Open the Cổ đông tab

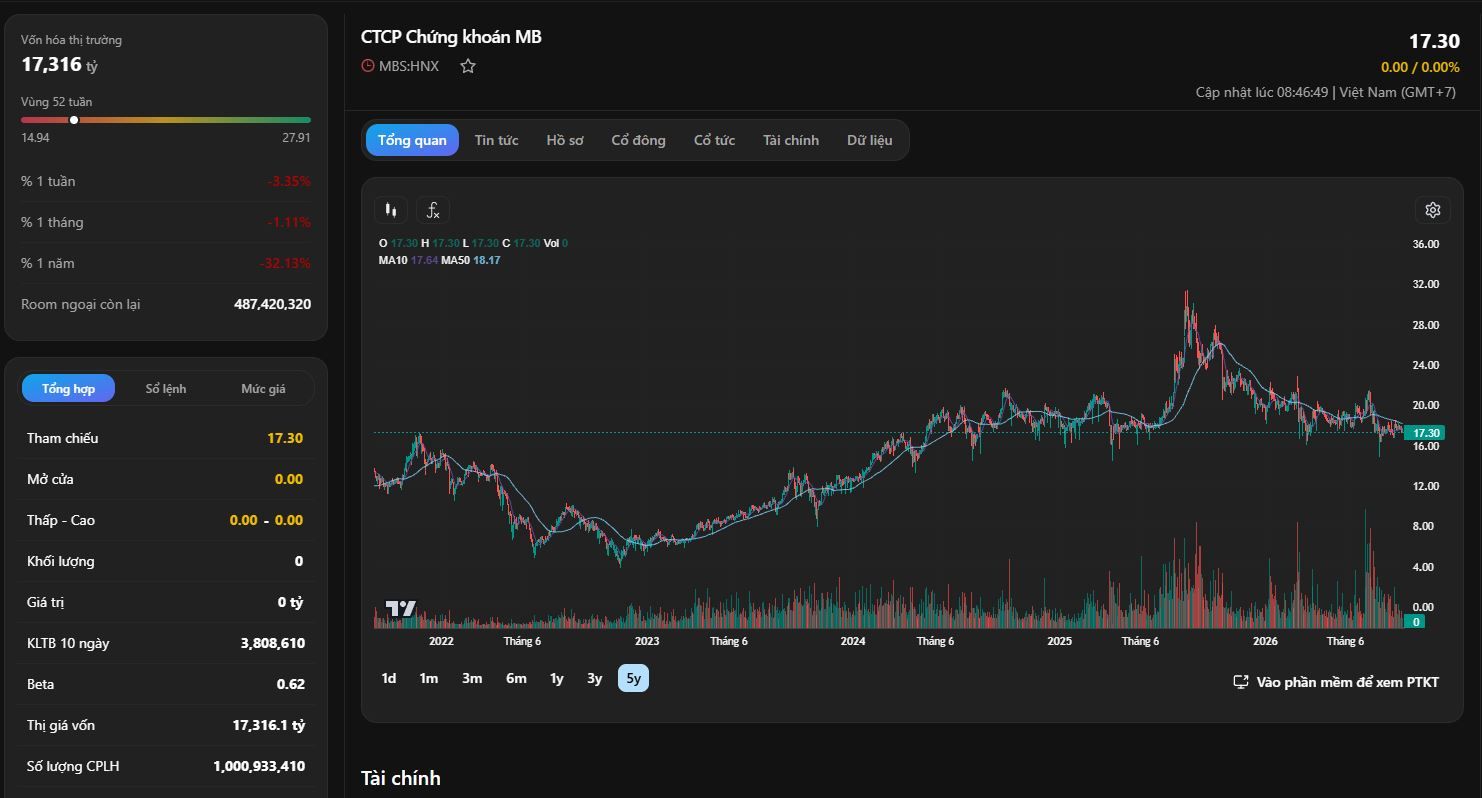click(638, 140)
